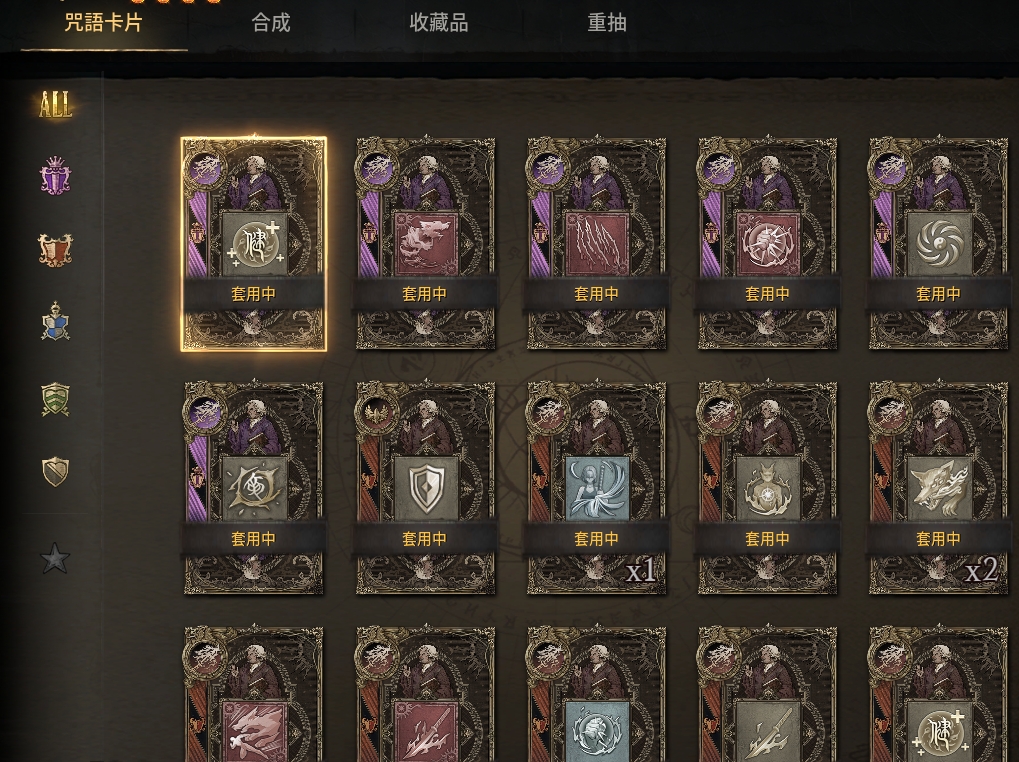Pick the red wolf-head spell card
Image resolution: width=1019 pixels, height=762 pixels.
coord(425,244)
